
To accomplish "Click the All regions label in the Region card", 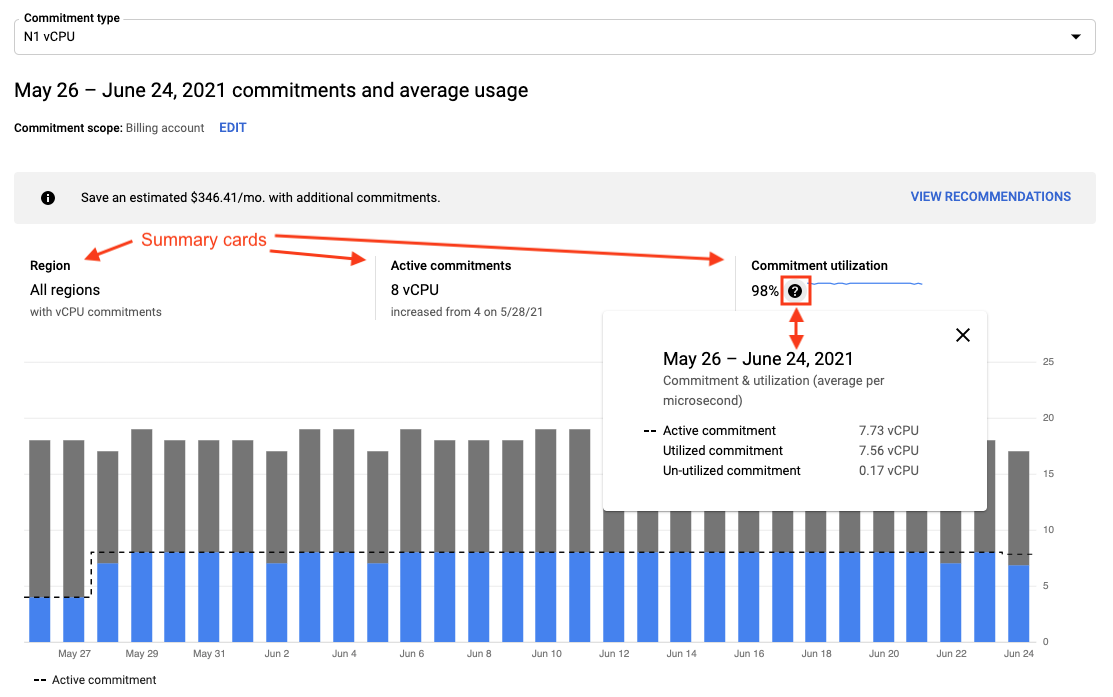I will pos(66,289).
